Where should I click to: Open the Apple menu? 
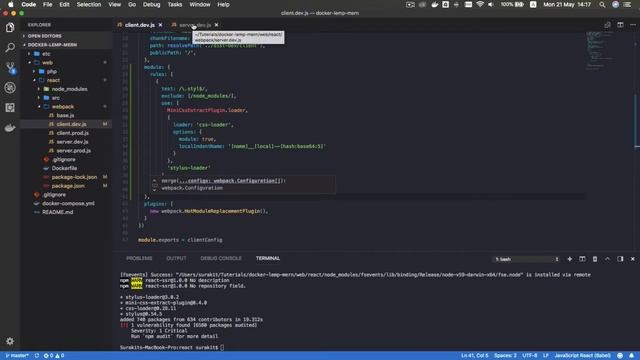pyautogui.click(x=11, y=4)
